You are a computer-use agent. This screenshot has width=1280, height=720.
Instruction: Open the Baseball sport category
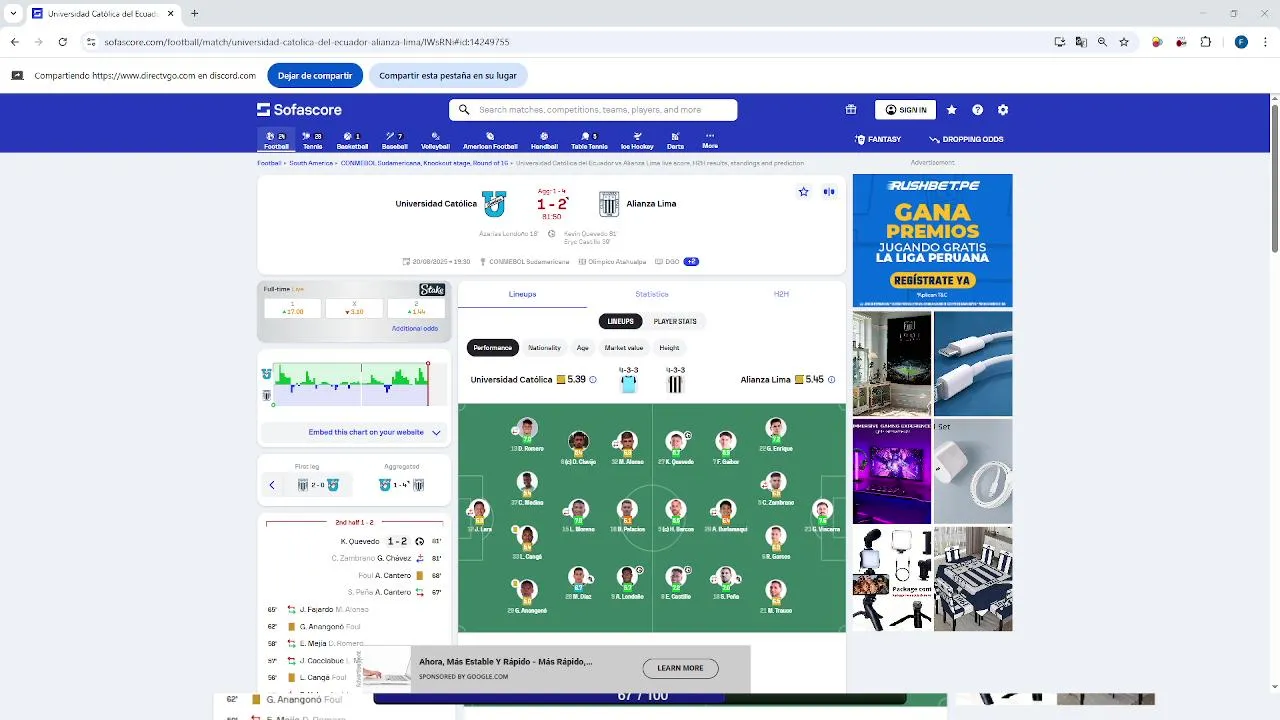[x=394, y=140]
